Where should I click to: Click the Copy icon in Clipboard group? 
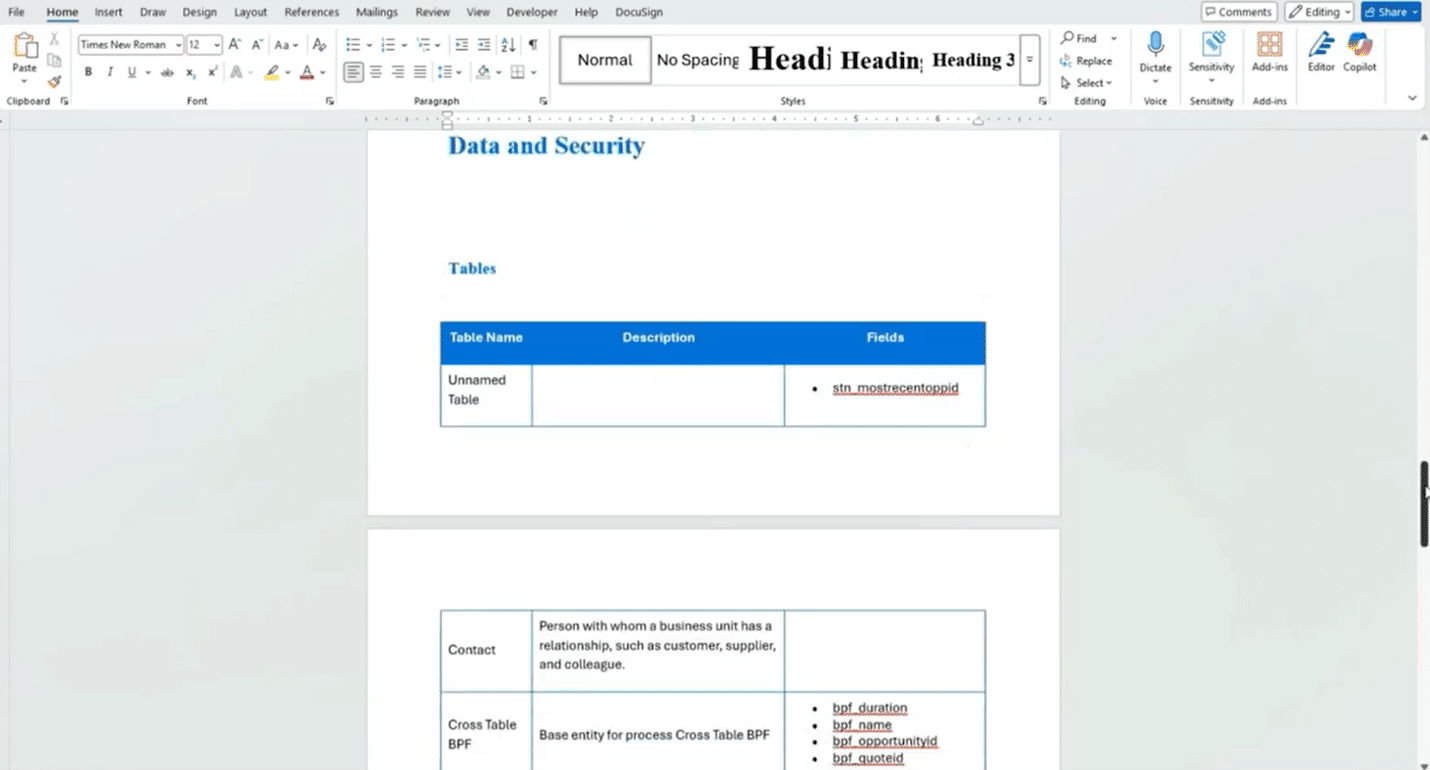(x=54, y=60)
